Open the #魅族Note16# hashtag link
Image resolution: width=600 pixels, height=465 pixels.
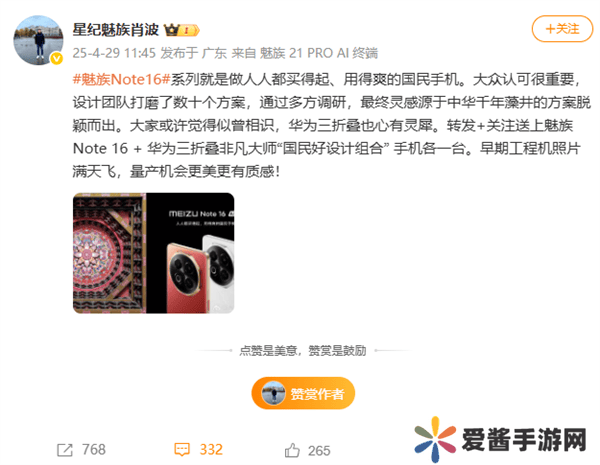[121, 79]
